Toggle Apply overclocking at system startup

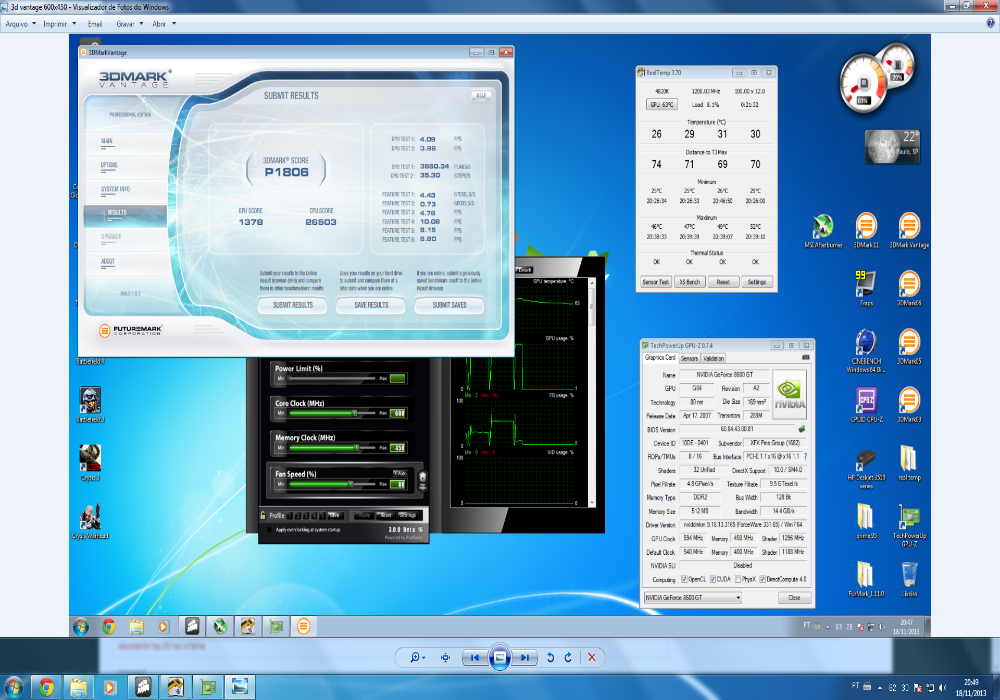[x=267, y=530]
